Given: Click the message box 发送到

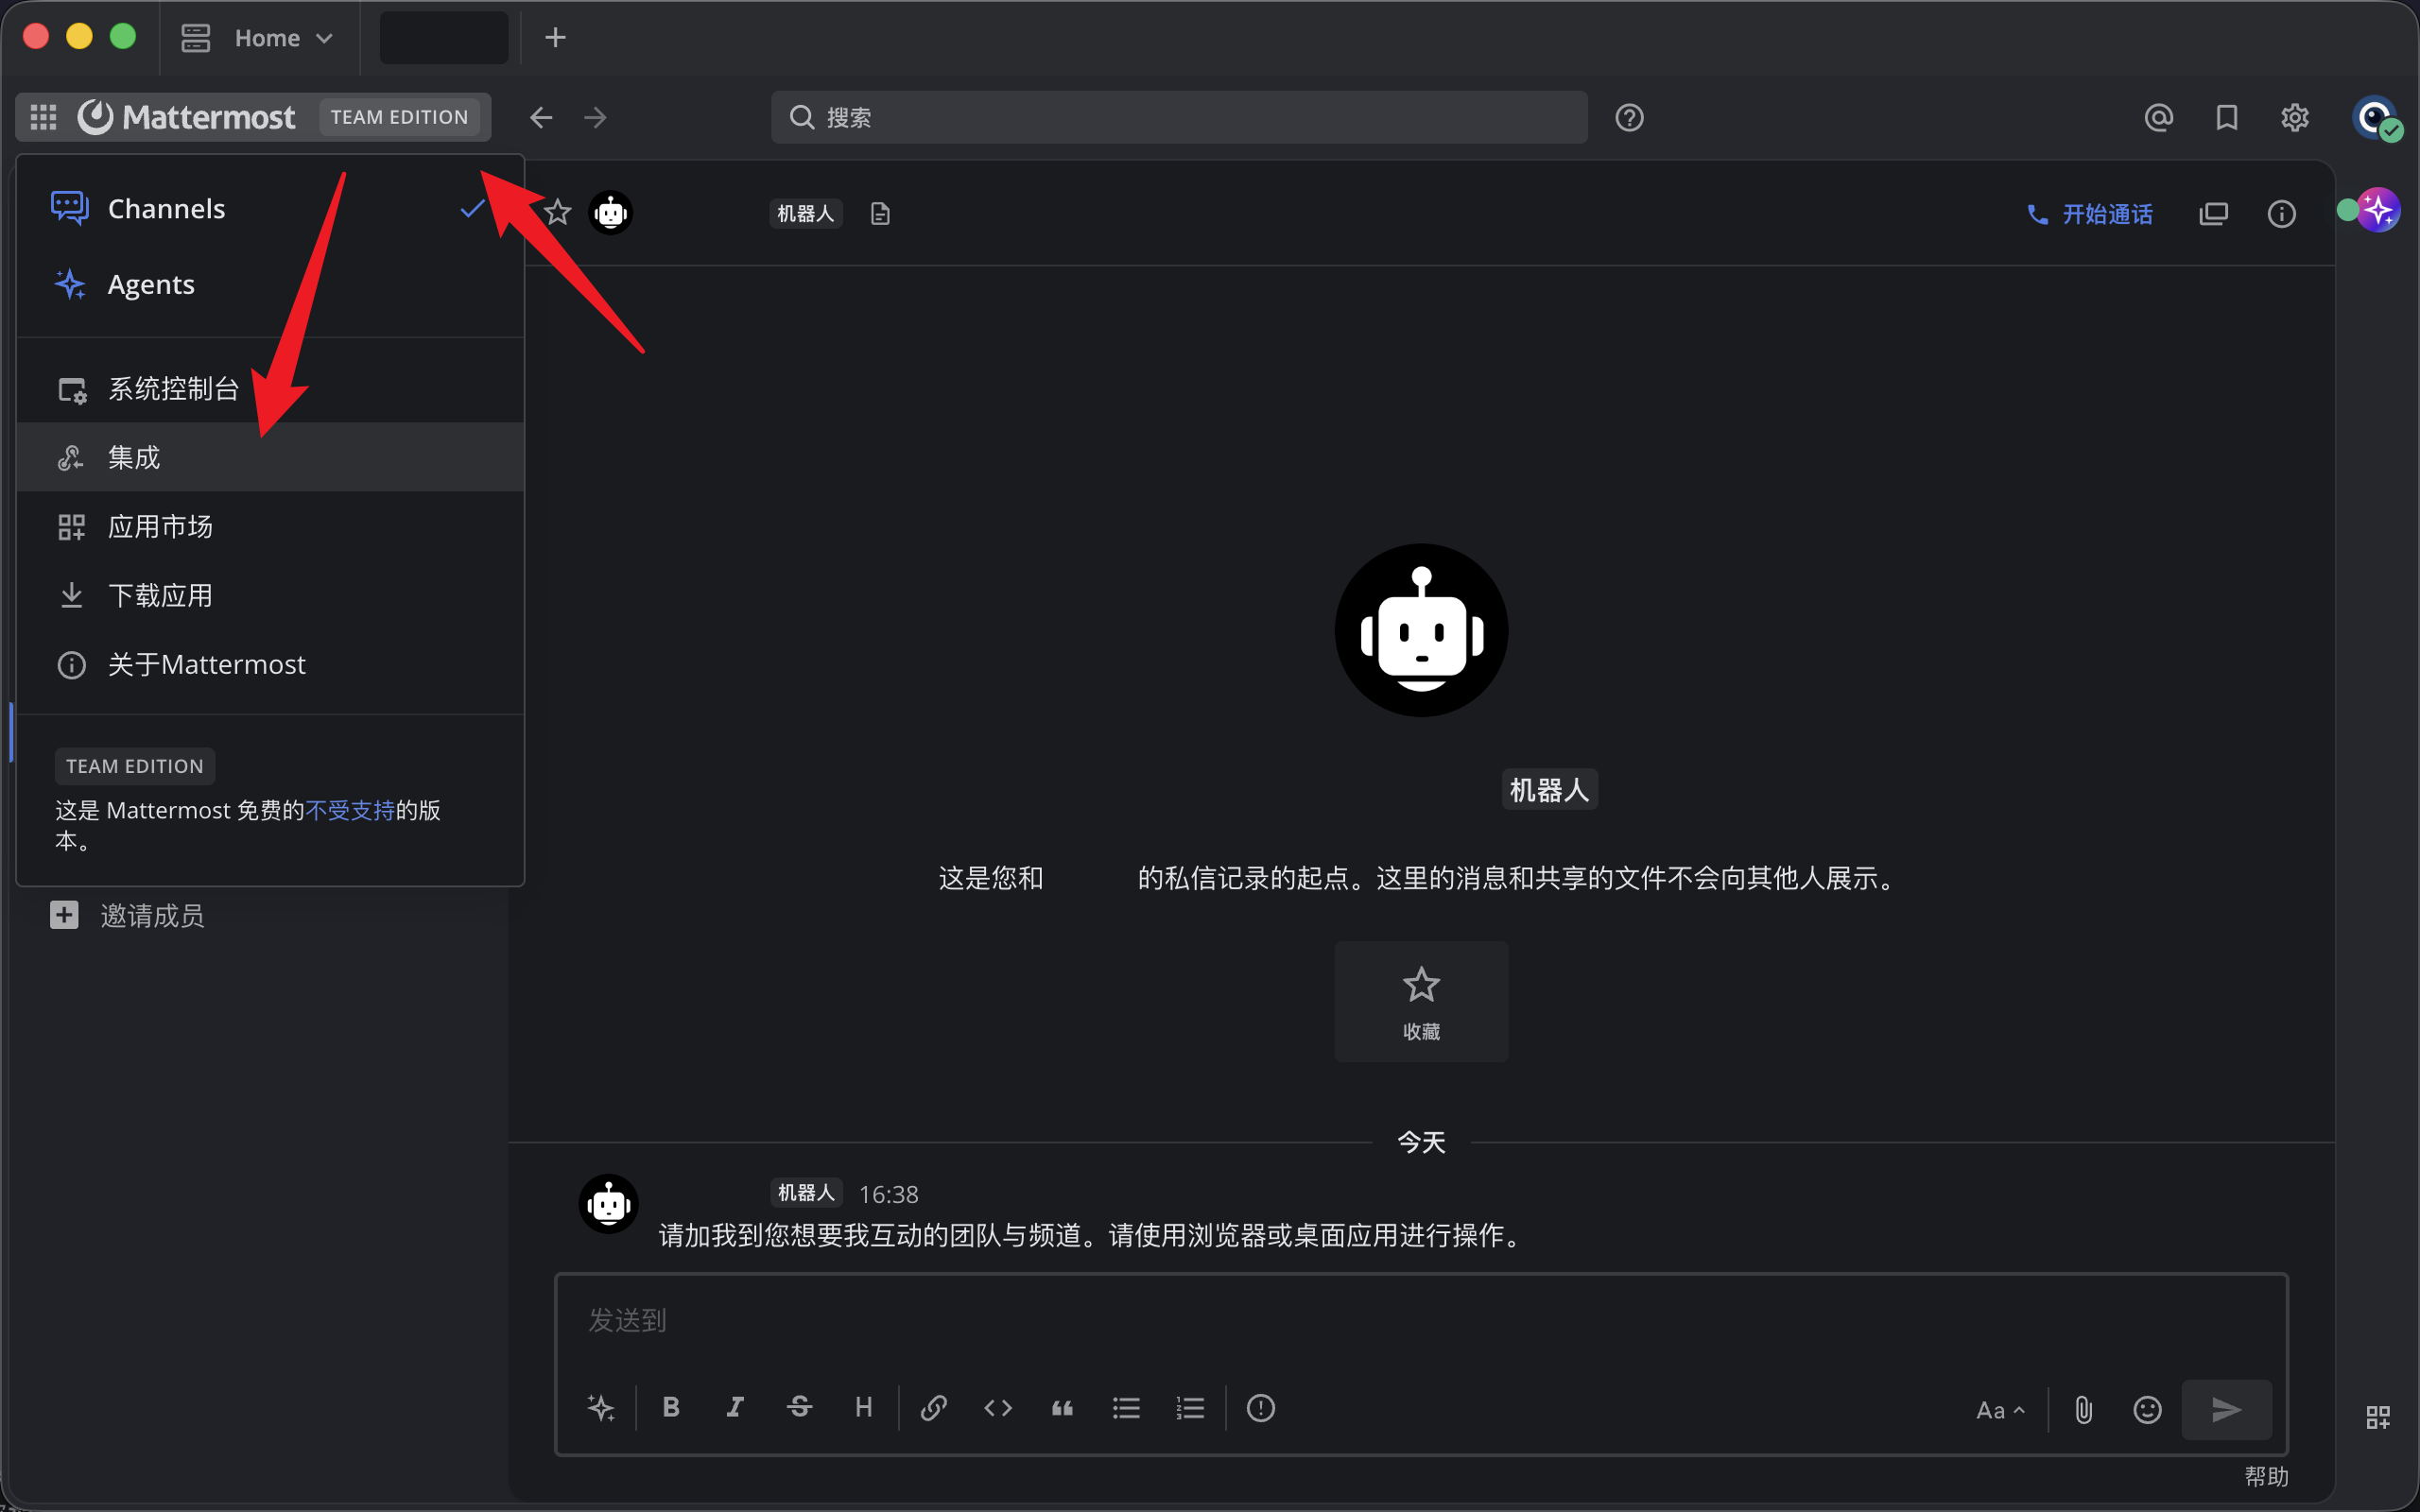Looking at the screenshot, I should click(1421, 1320).
